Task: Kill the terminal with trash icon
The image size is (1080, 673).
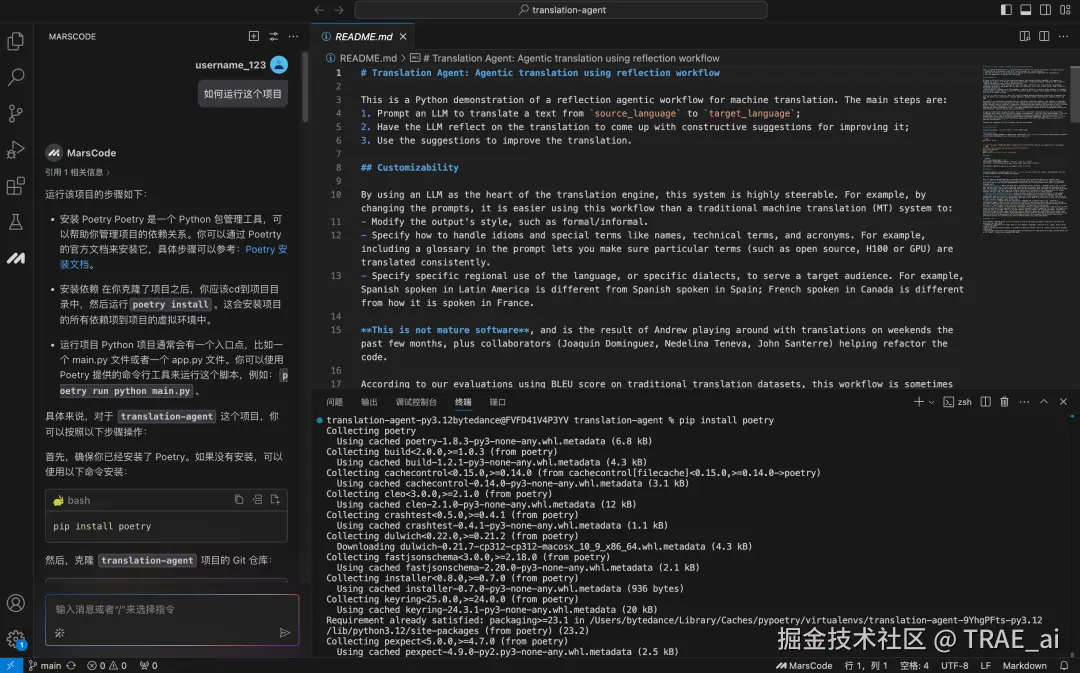Action: point(1004,402)
